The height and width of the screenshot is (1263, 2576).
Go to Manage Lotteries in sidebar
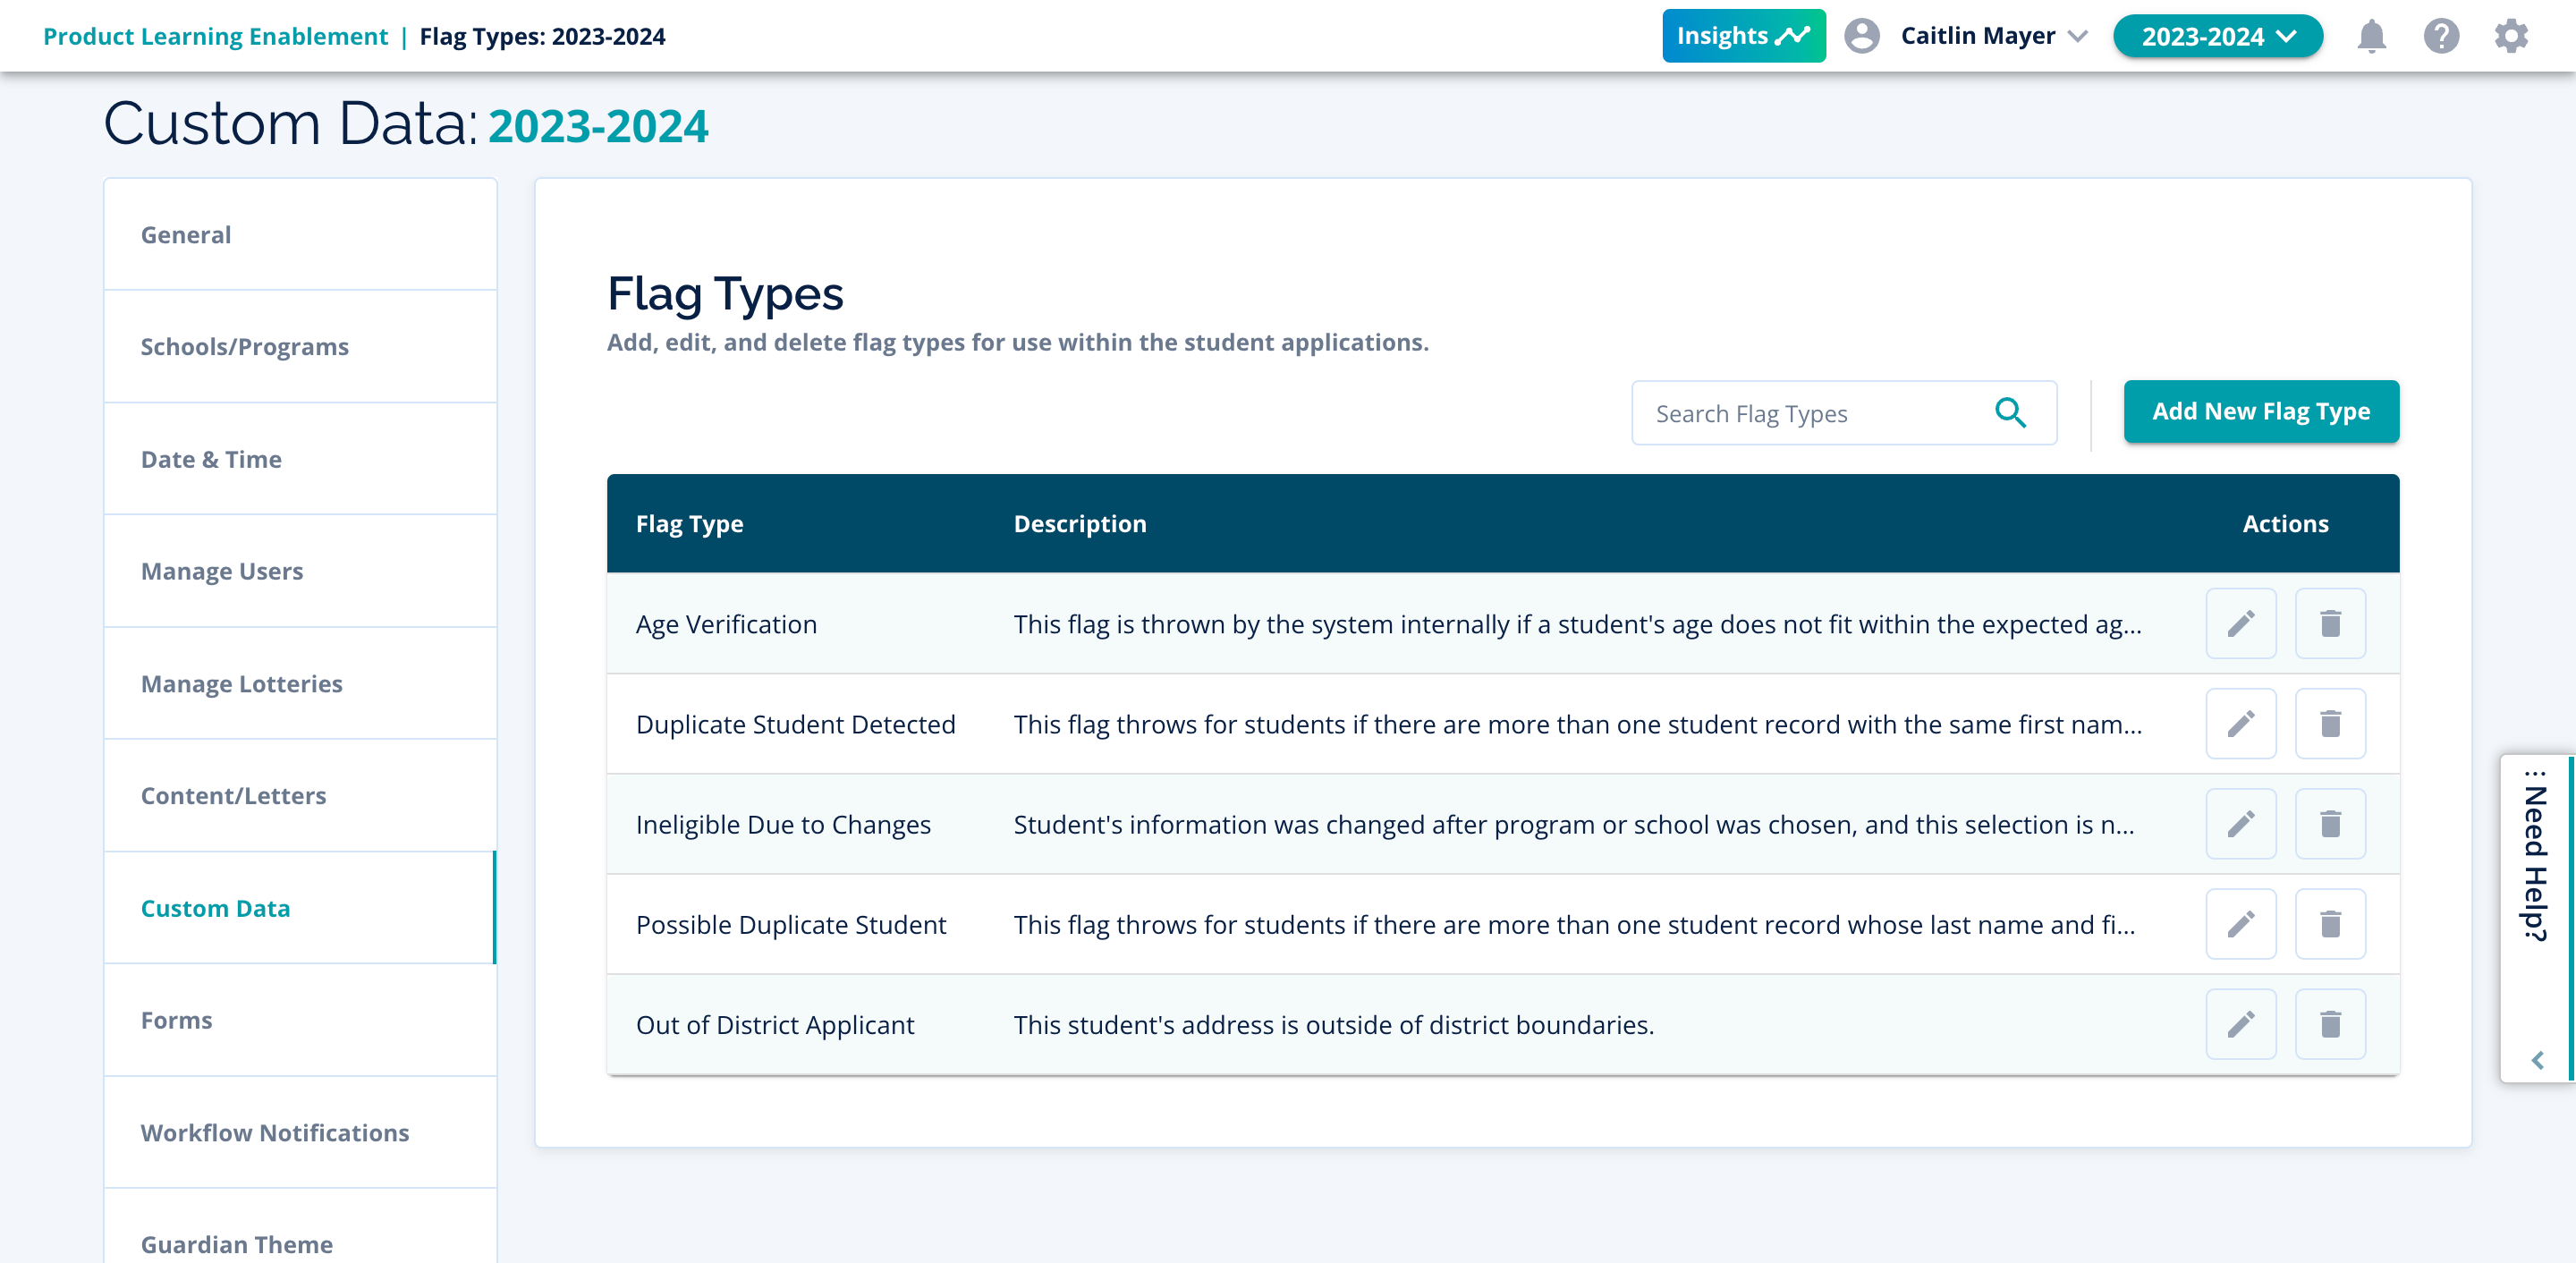point(241,684)
